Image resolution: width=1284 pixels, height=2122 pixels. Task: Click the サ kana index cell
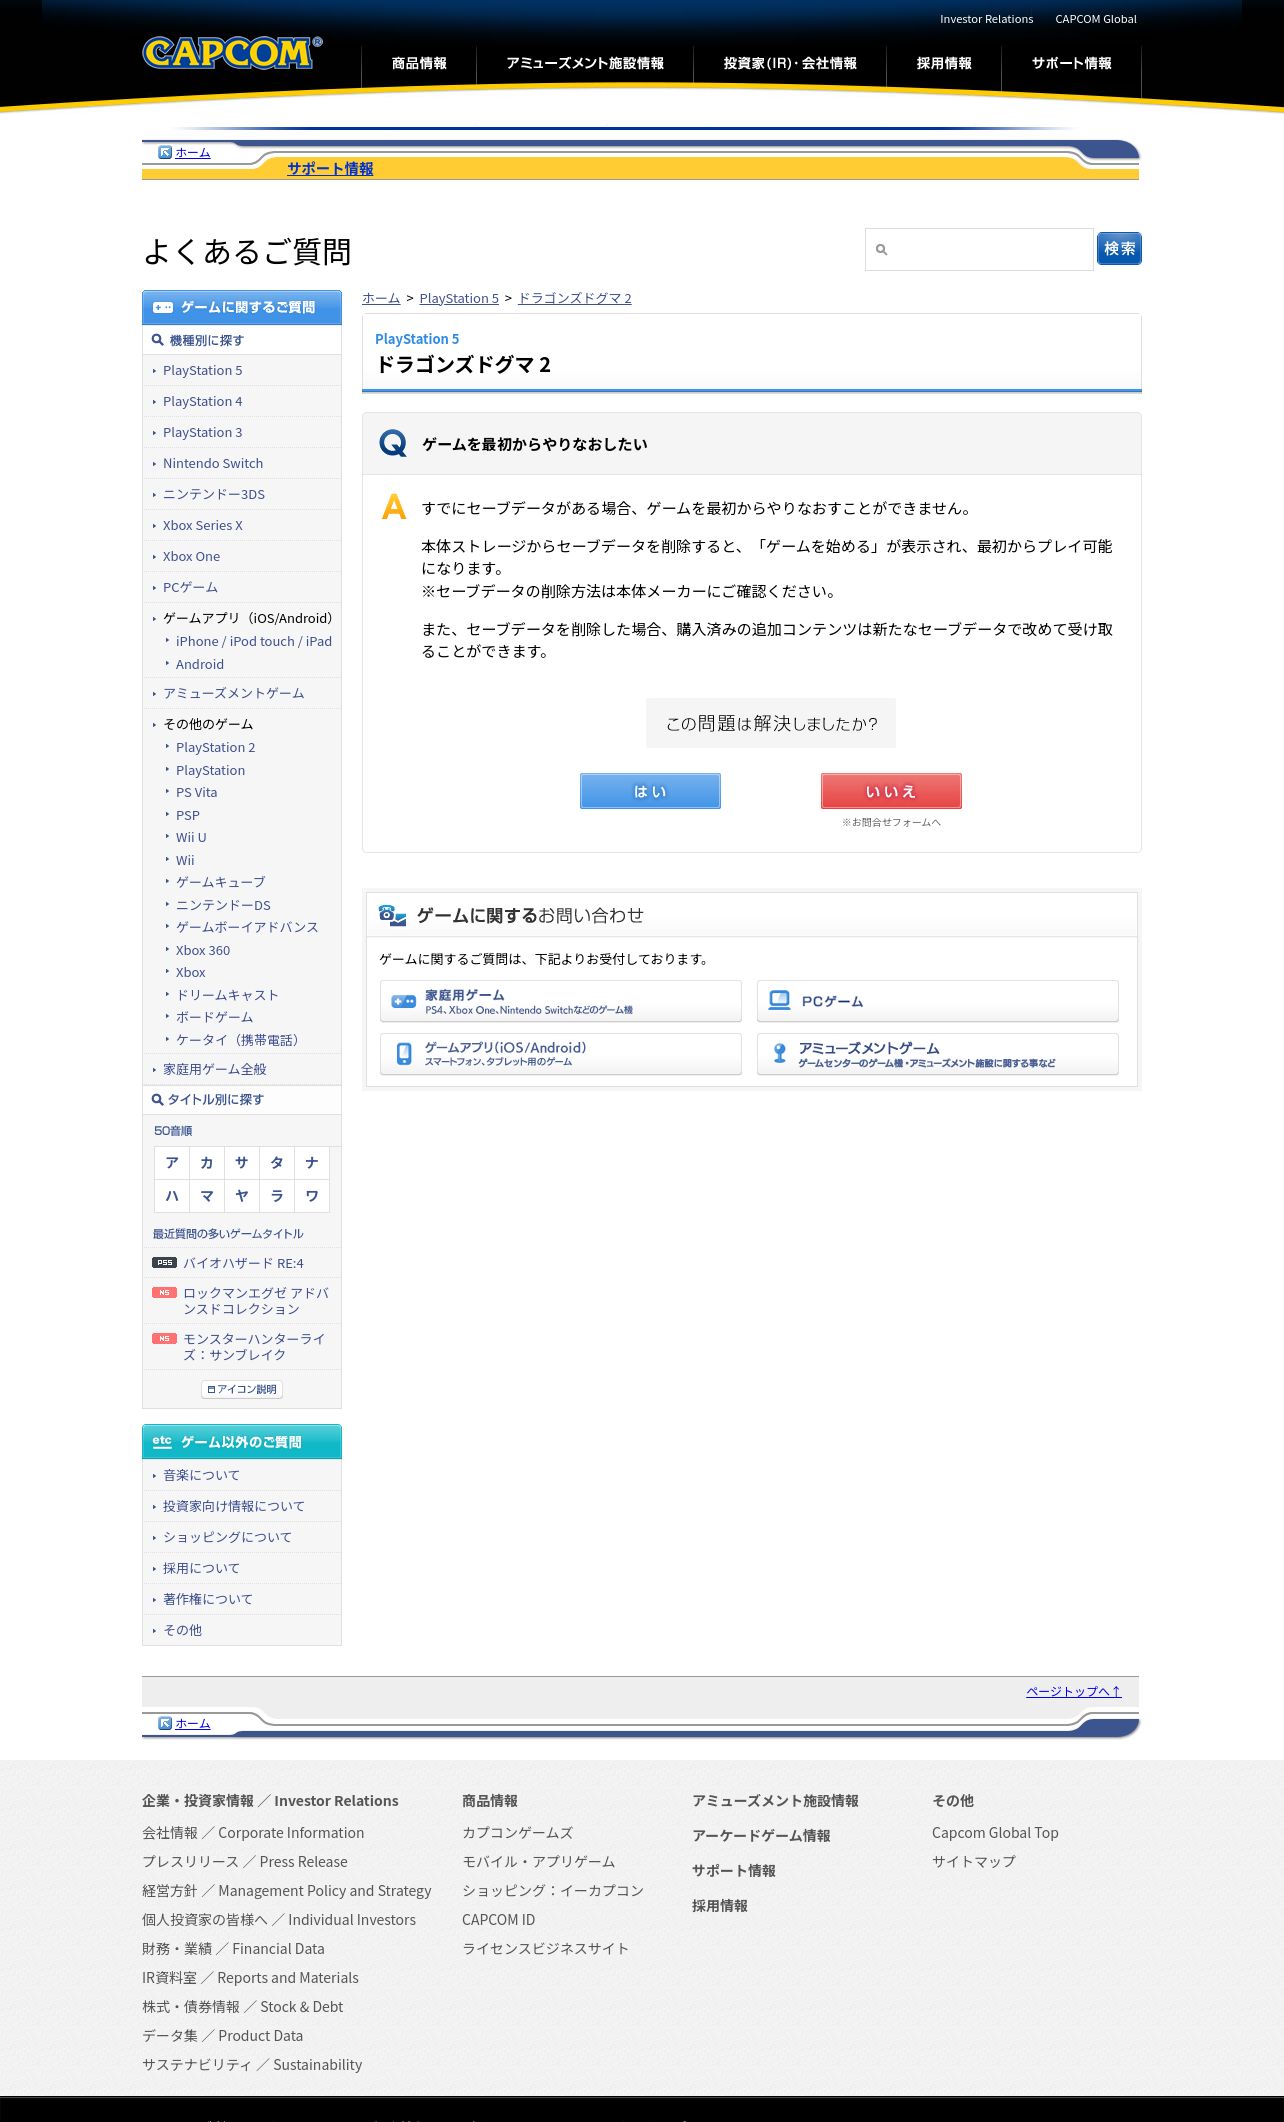coord(242,1163)
